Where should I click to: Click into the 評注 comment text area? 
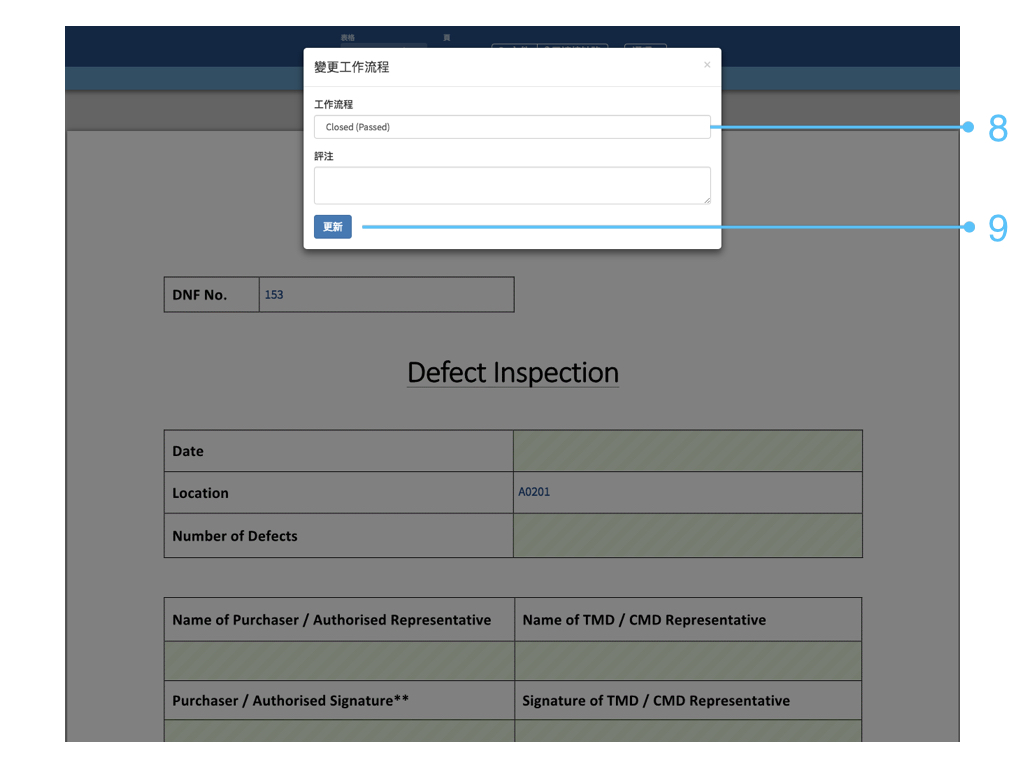[x=512, y=185]
